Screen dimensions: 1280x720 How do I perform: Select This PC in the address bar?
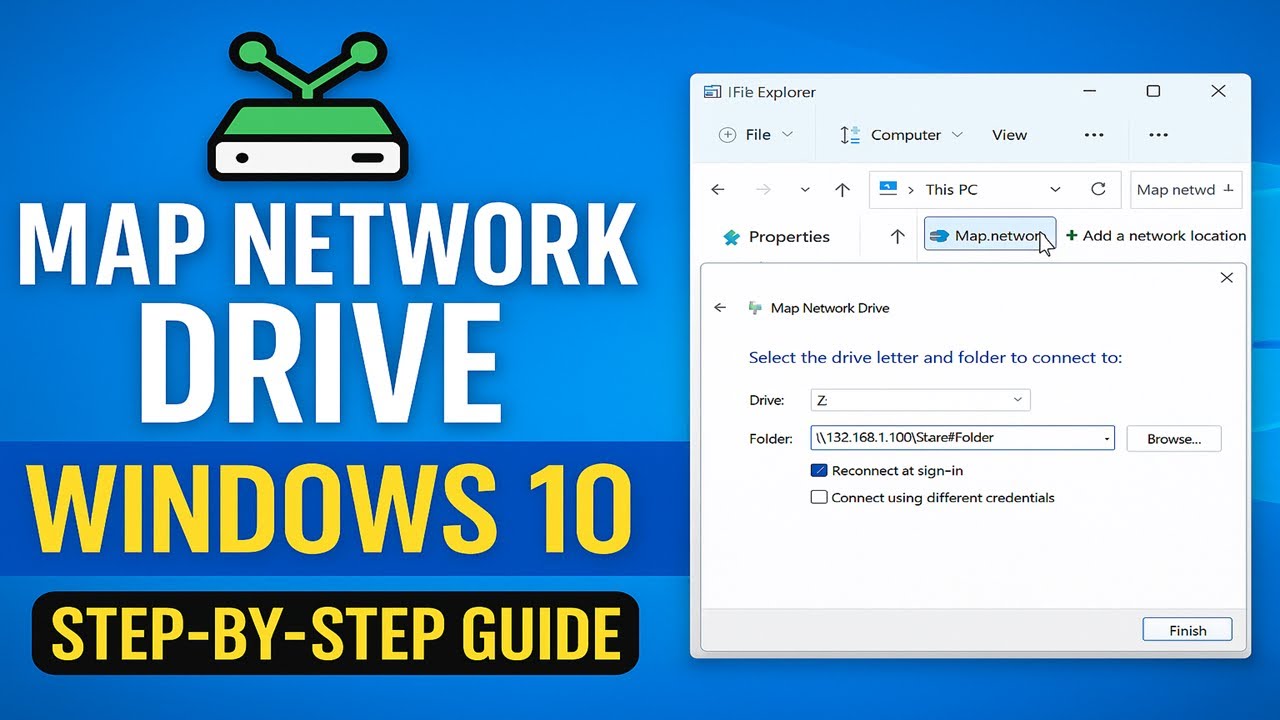click(x=951, y=189)
